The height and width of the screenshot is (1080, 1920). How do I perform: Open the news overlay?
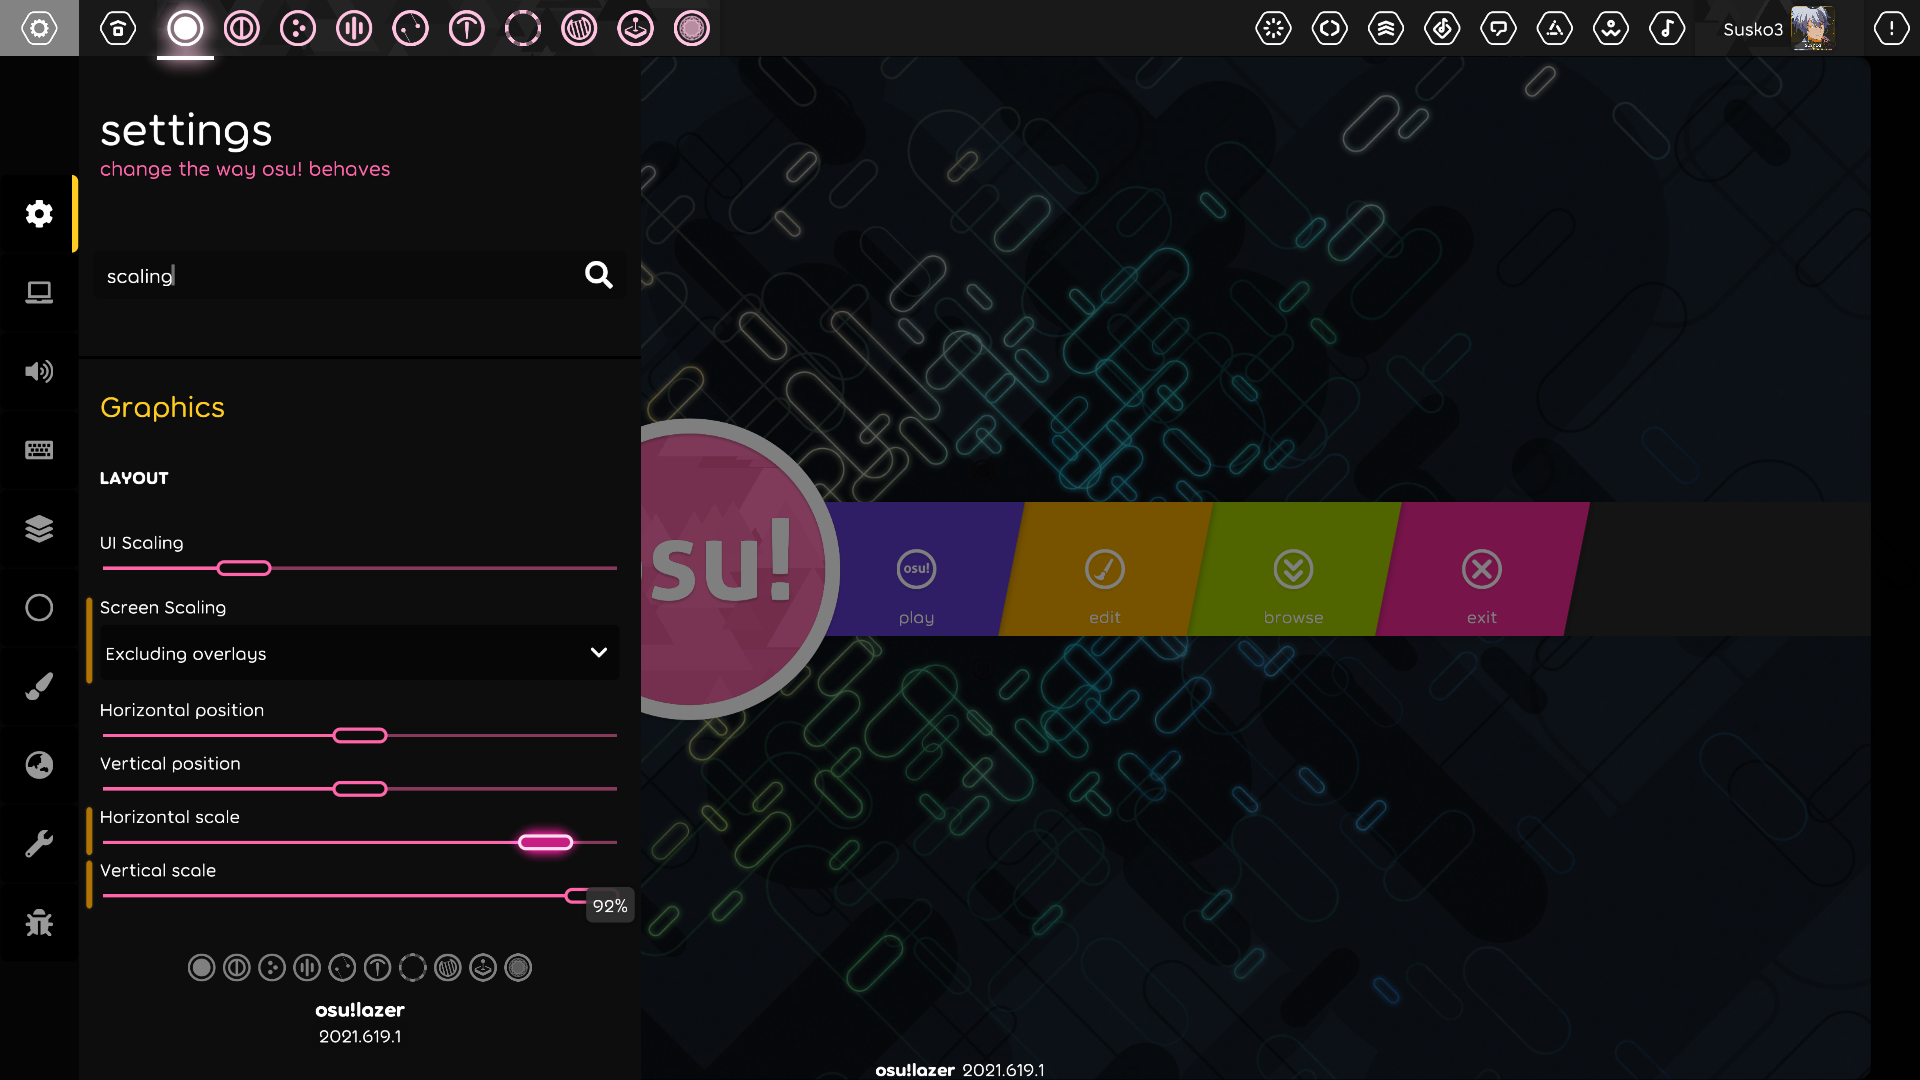coord(1274,28)
